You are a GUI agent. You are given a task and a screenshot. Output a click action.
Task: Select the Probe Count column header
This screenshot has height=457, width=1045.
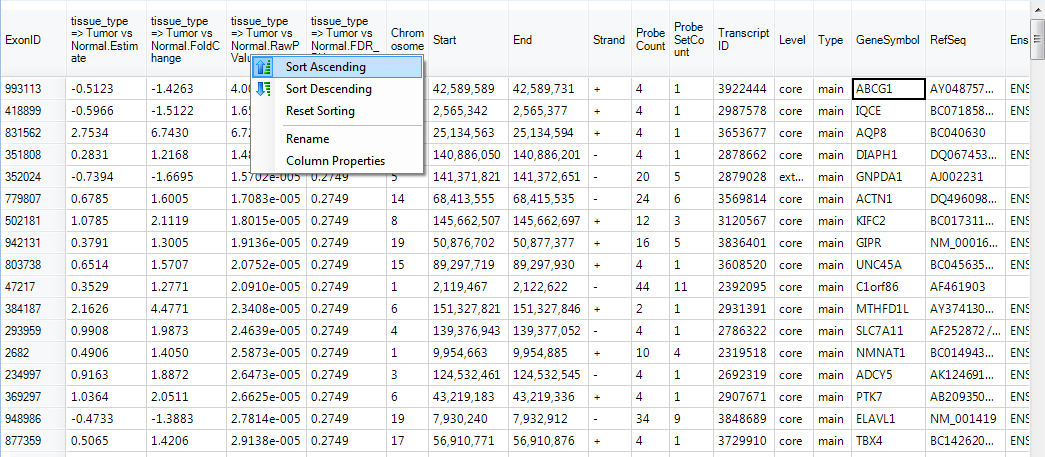(x=650, y=40)
